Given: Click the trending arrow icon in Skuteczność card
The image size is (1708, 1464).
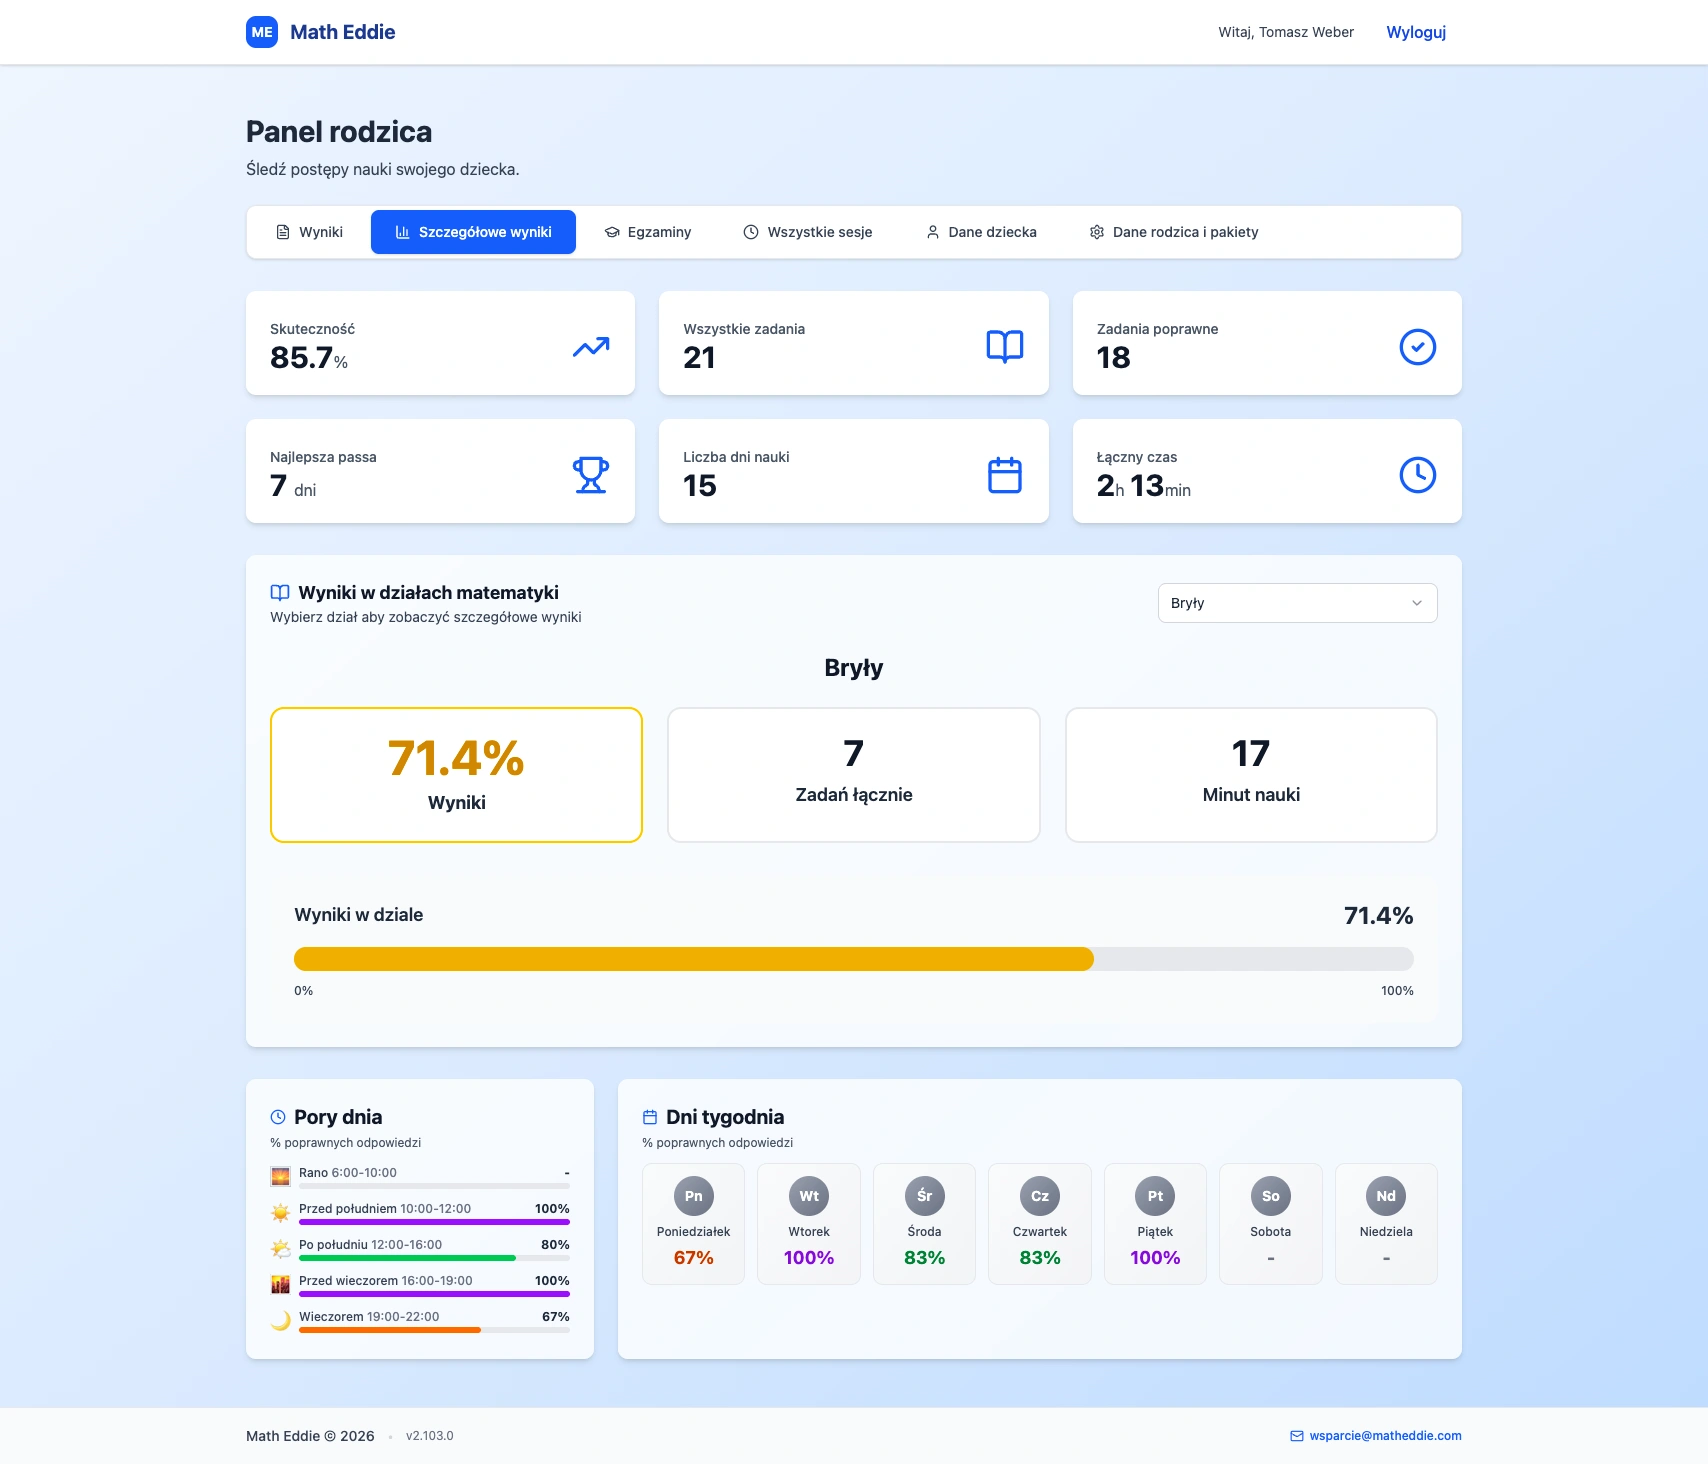Looking at the screenshot, I should (591, 347).
